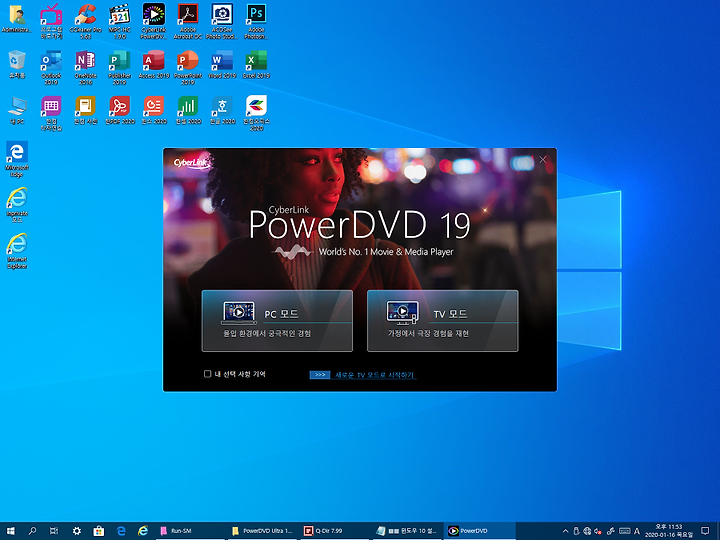The image size is (720, 540).
Task: Open Task View from the taskbar
Action: [54, 531]
